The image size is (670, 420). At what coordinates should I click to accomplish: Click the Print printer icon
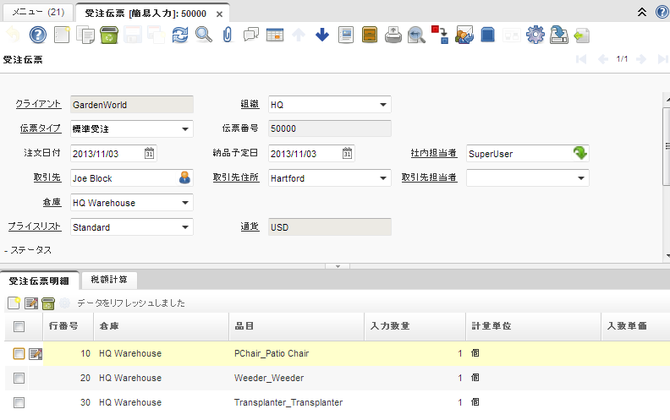[x=393, y=35]
